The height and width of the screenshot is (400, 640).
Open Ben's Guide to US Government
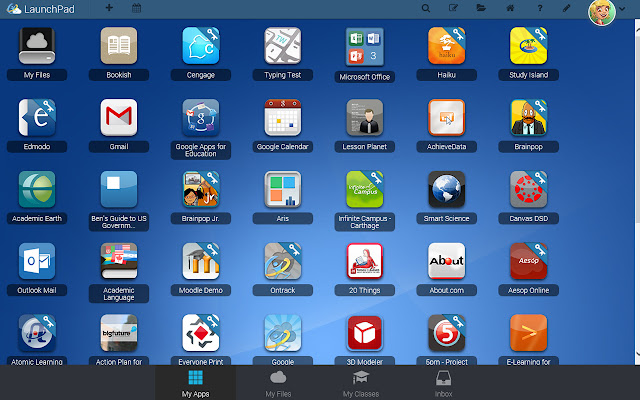click(119, 189)
